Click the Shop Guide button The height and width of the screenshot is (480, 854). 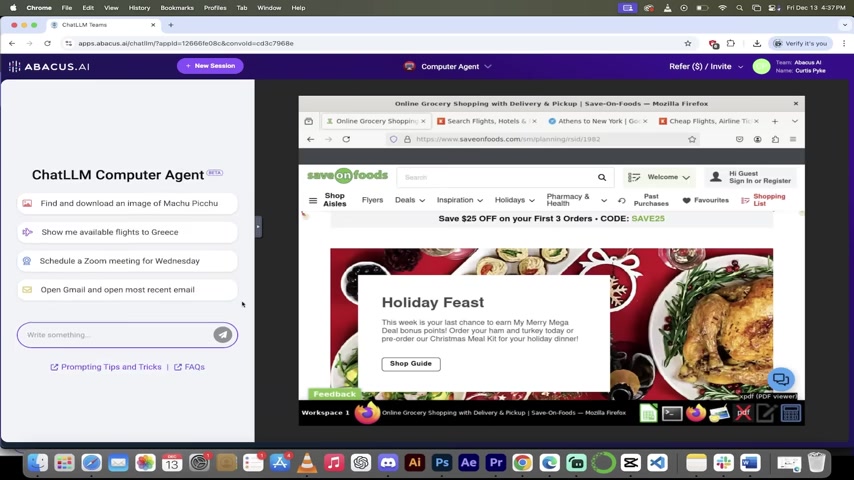411,364
